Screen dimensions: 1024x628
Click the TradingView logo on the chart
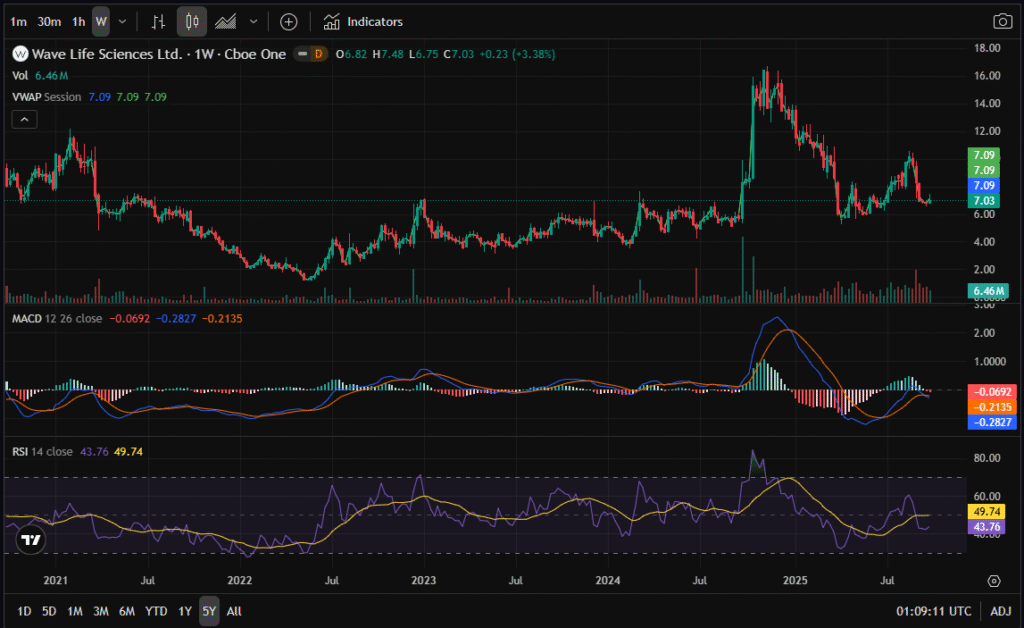pos(31,539)
